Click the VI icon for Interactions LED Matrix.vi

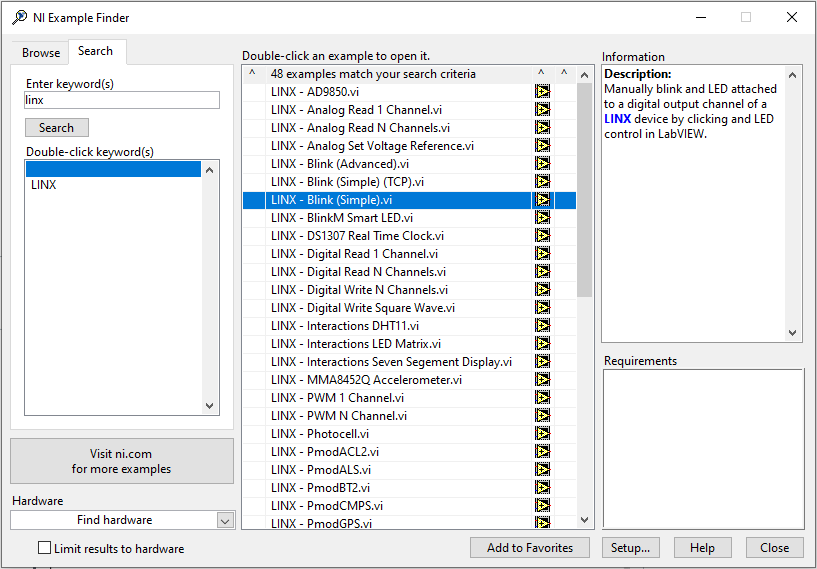(542, 344)
